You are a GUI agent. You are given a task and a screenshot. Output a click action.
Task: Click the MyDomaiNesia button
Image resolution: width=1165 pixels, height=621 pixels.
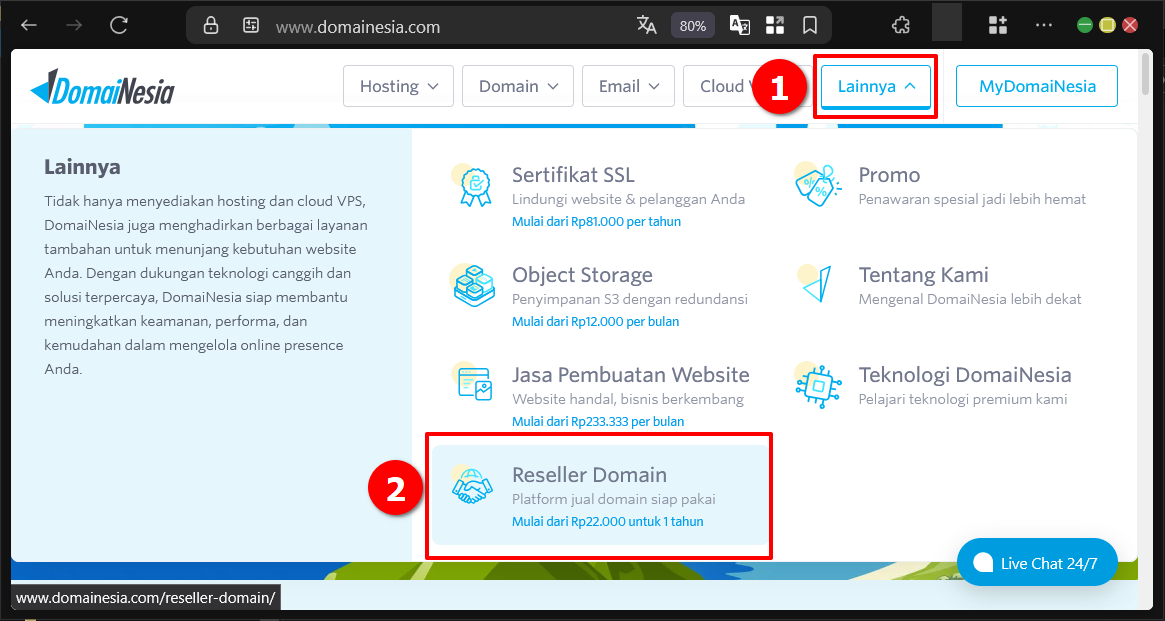pos(1036,86)
